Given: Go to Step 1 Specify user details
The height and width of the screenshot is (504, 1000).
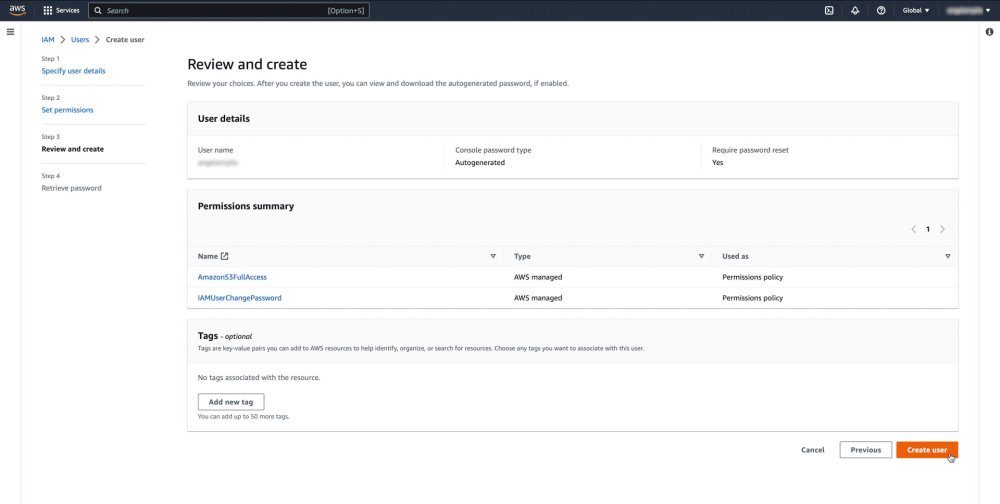Looking at the screenshot, I should click(x=73, y=71).
